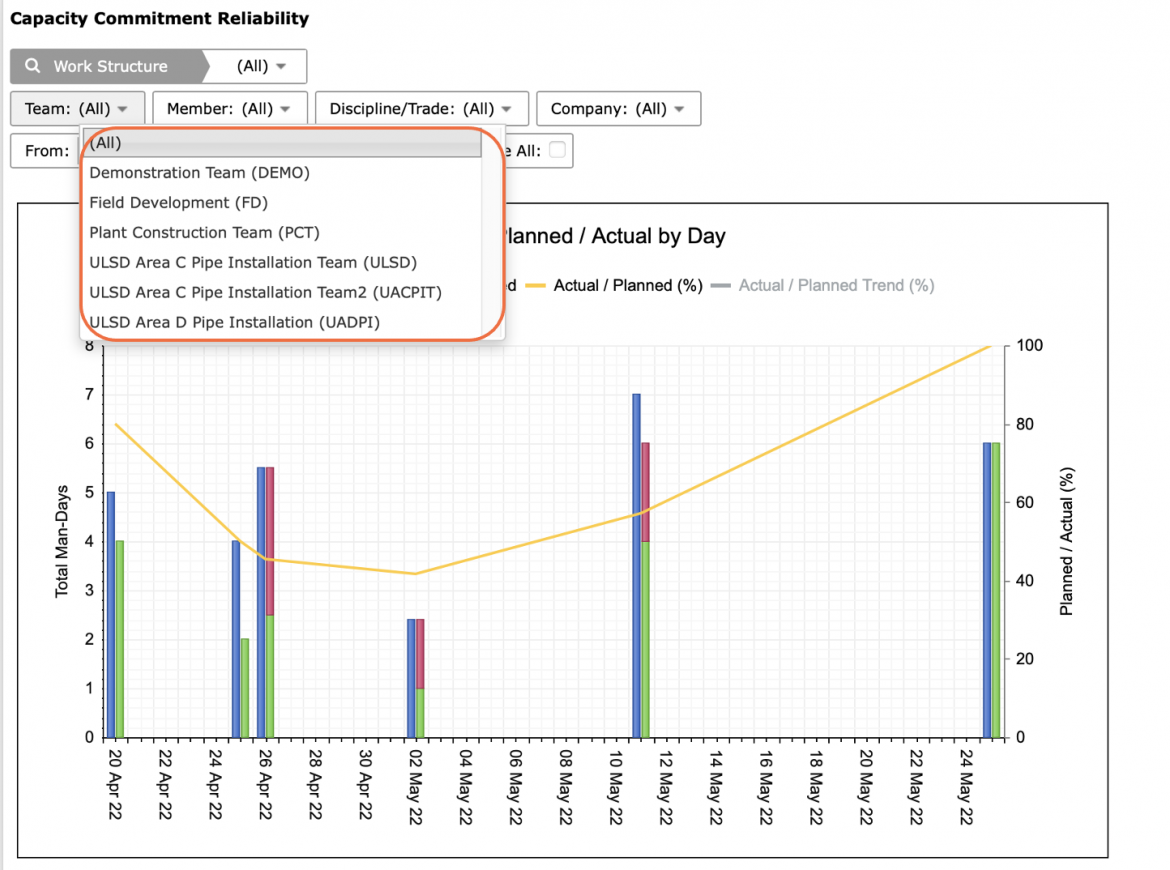Click the grey Actual / Planned Trend legend marker

(x=721, y=286)
